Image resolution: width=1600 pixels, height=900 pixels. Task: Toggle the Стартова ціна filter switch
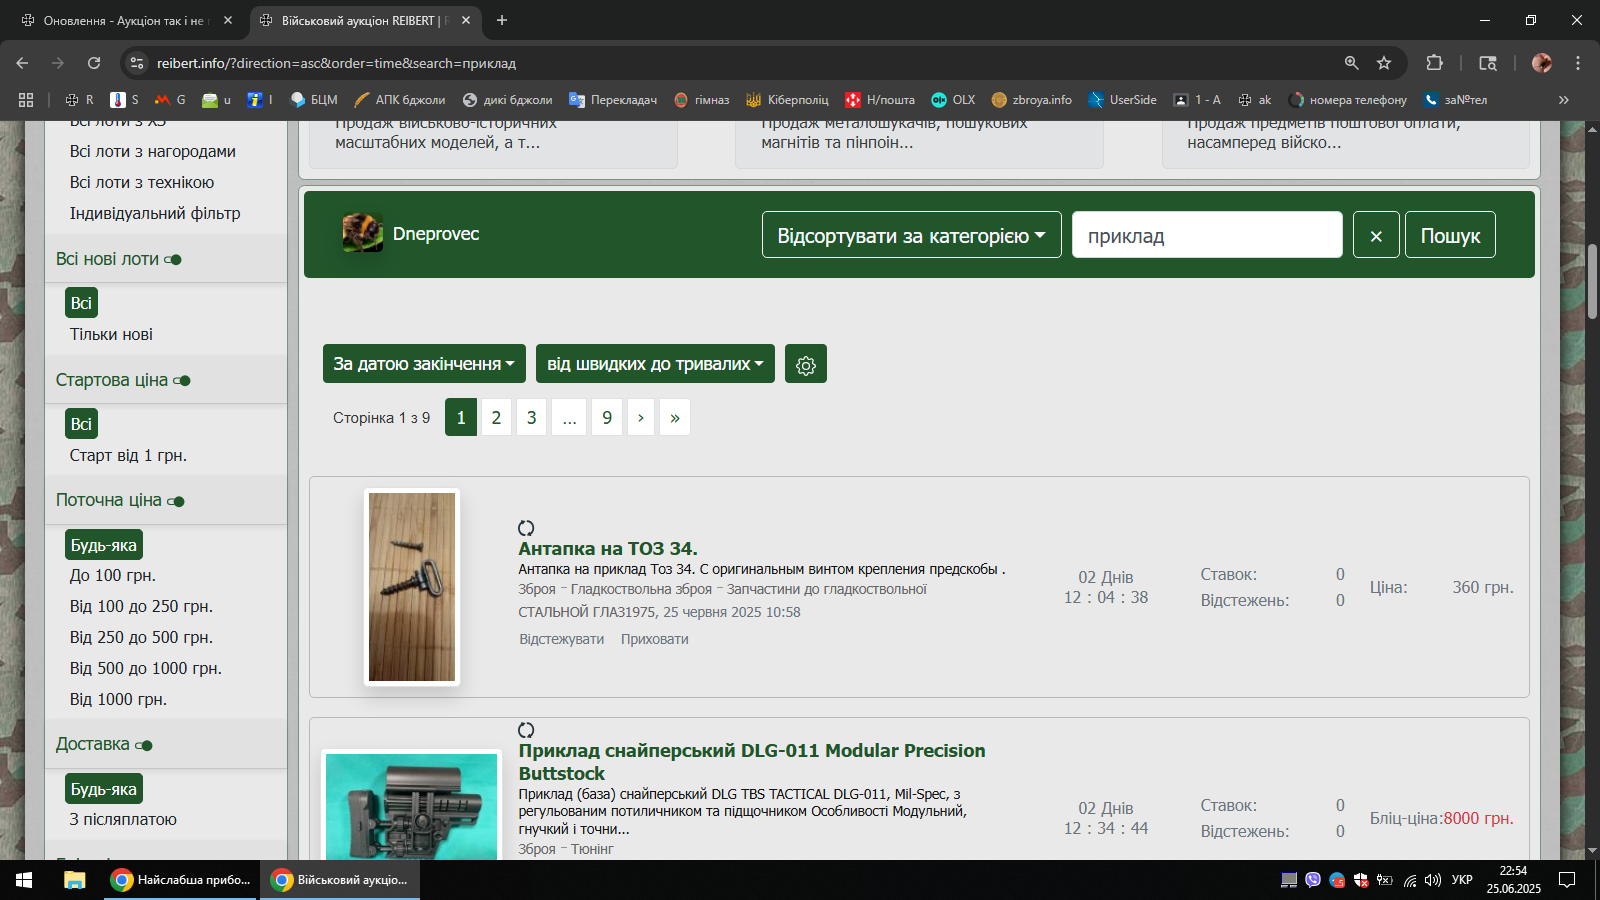click(182, 381)
